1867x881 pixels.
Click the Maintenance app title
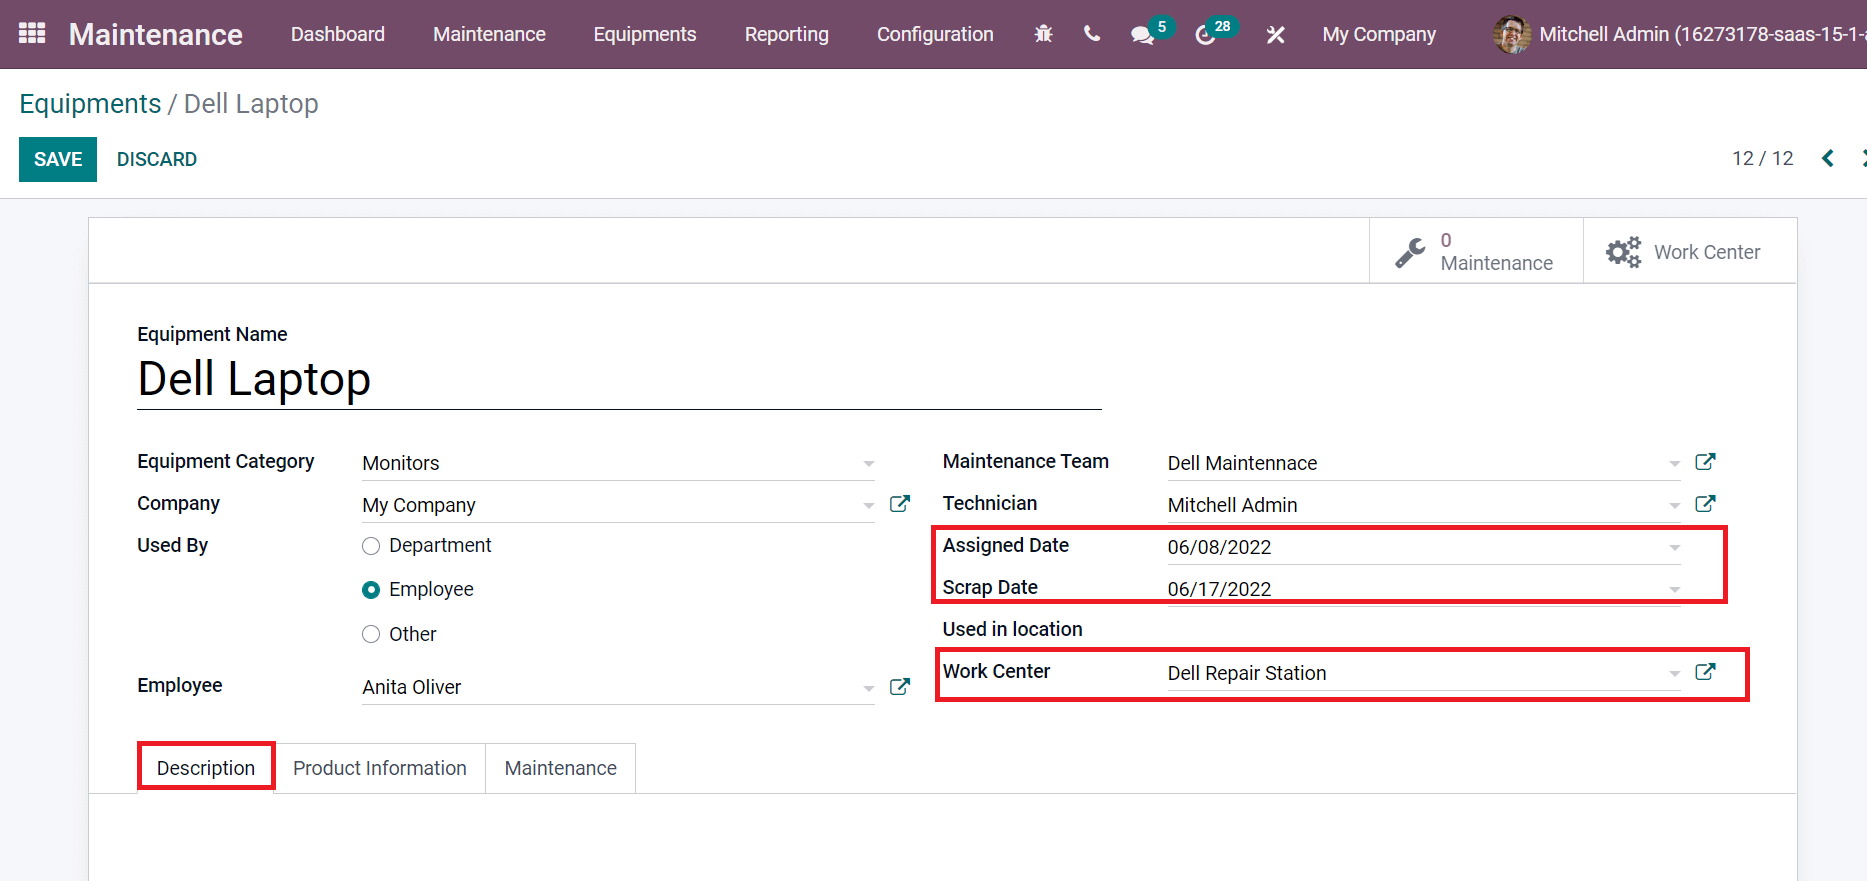click(156, 34)
